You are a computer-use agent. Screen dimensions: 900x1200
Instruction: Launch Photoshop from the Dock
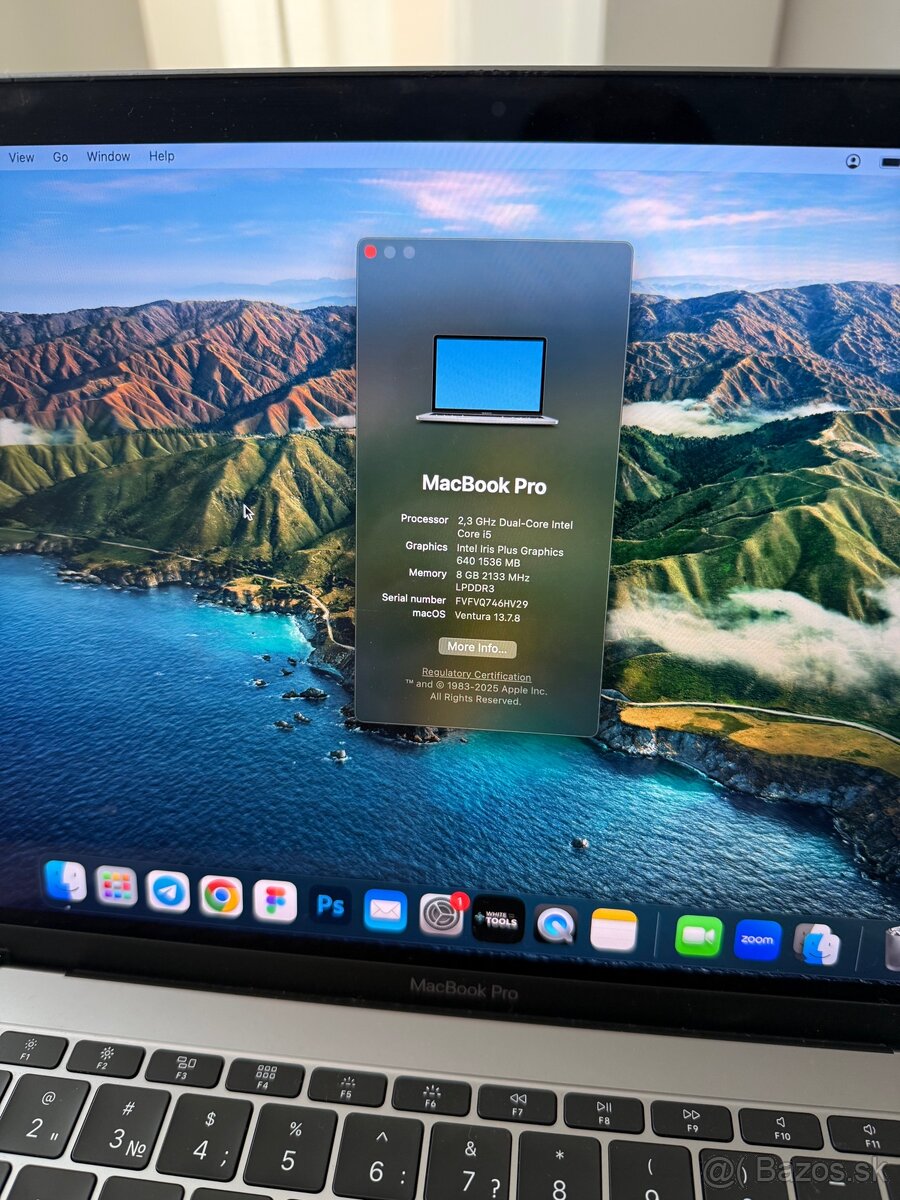click(x=330, y=906)
